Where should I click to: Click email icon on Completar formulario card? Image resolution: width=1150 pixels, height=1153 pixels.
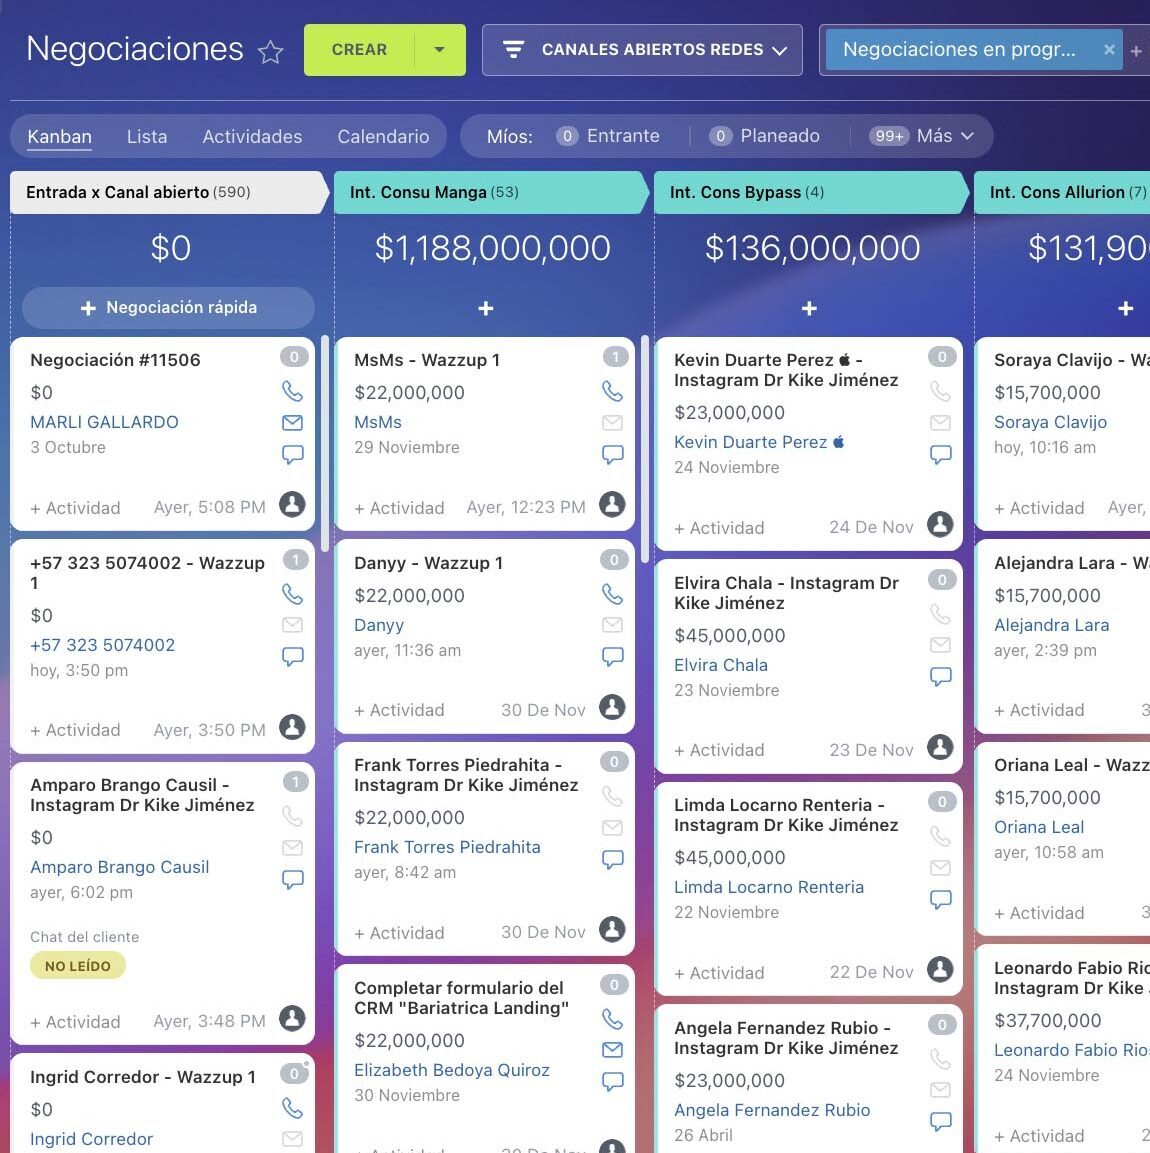[612, 1050]
